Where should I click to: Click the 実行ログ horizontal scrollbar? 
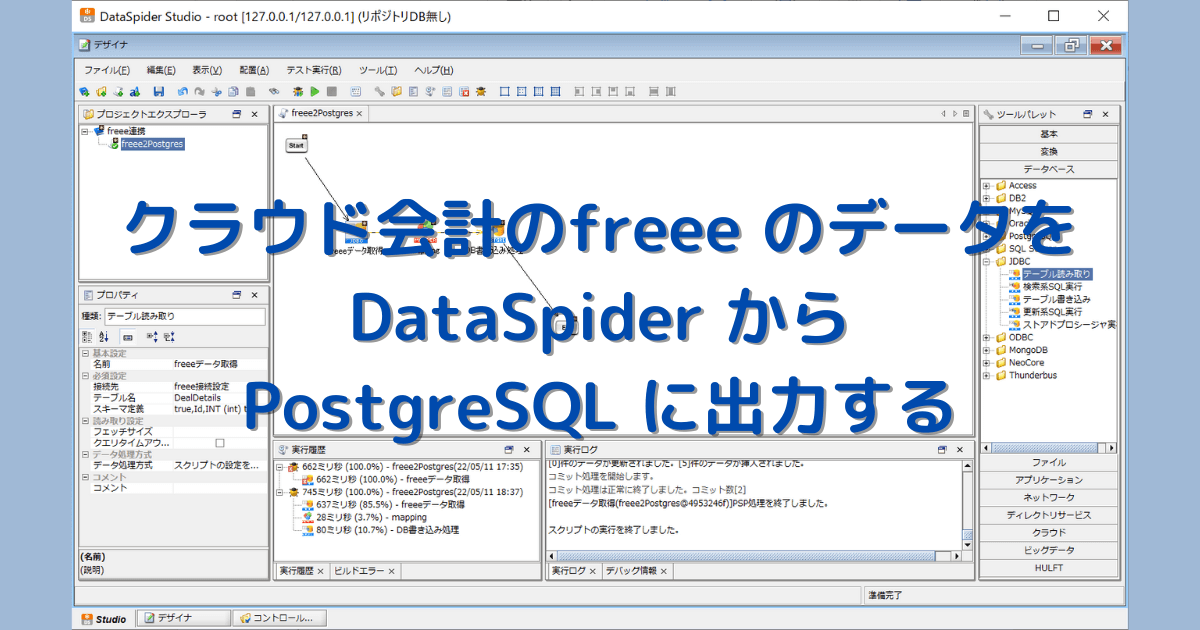coord(754,555)
